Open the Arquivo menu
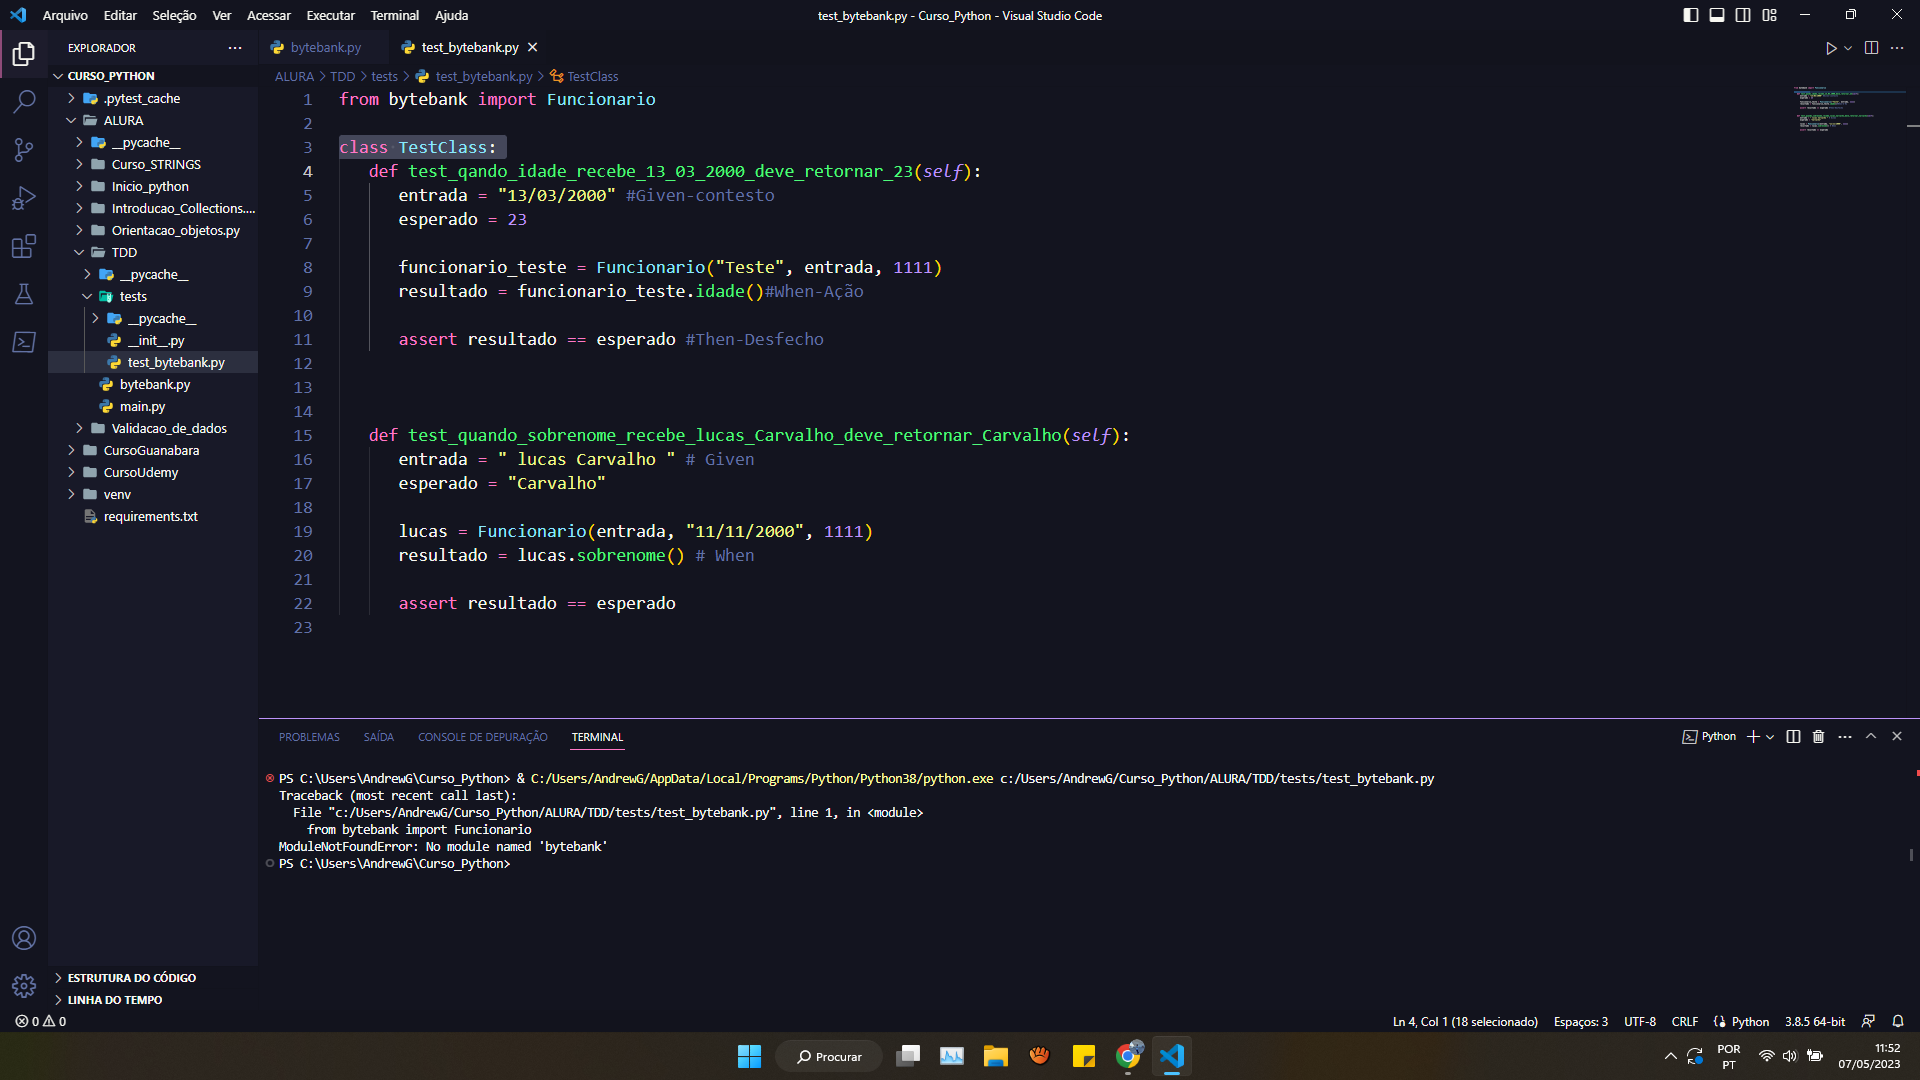This screenshot has width=1920, height=1080. click(65, 15)
